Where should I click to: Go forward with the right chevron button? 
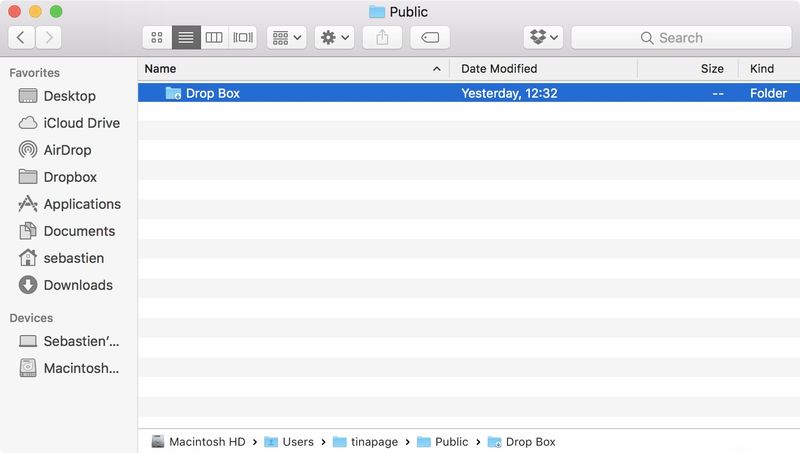coord(48,38)
